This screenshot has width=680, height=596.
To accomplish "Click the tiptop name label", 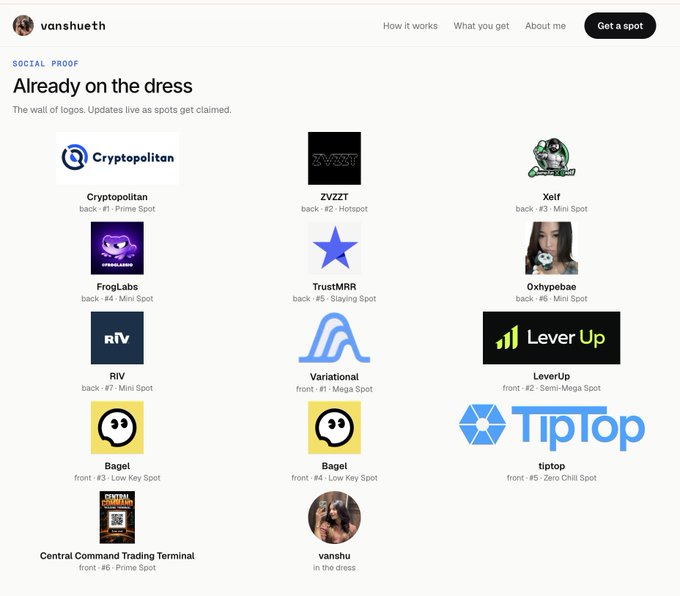I will [552, 466].
